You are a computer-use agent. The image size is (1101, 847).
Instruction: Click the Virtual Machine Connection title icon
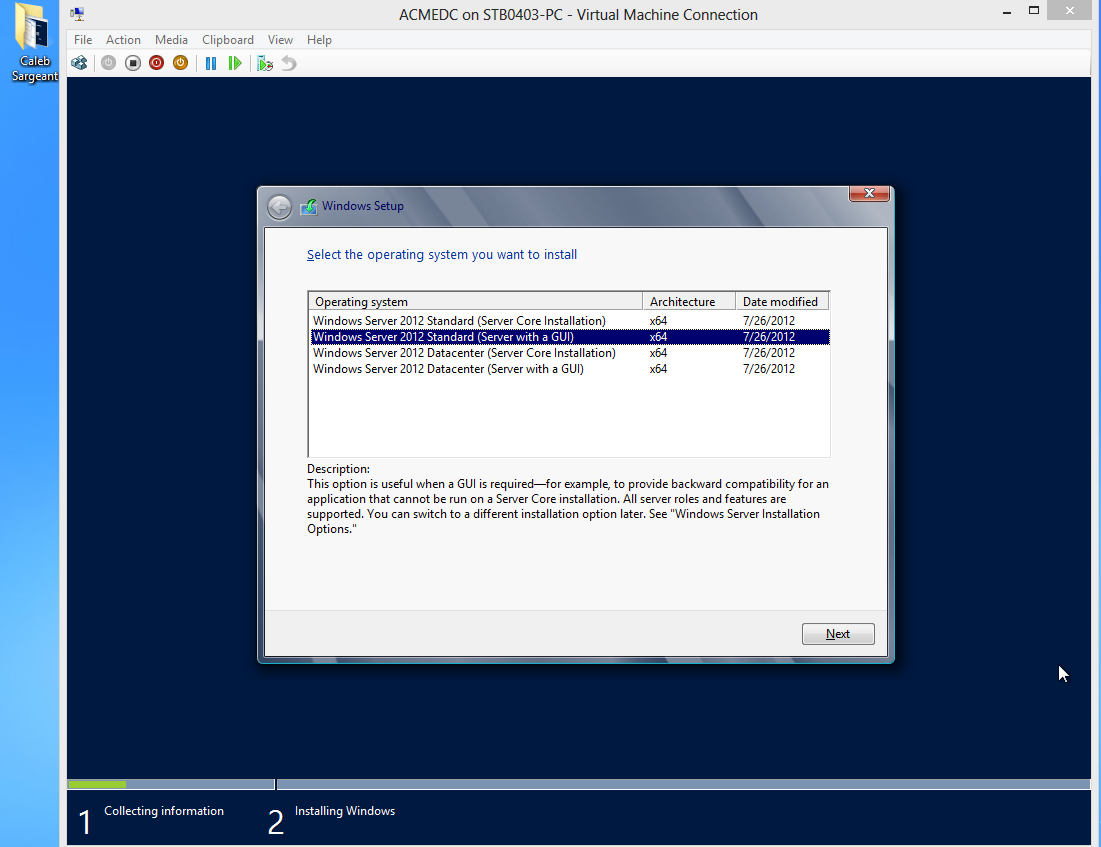(x=77, y=14)
